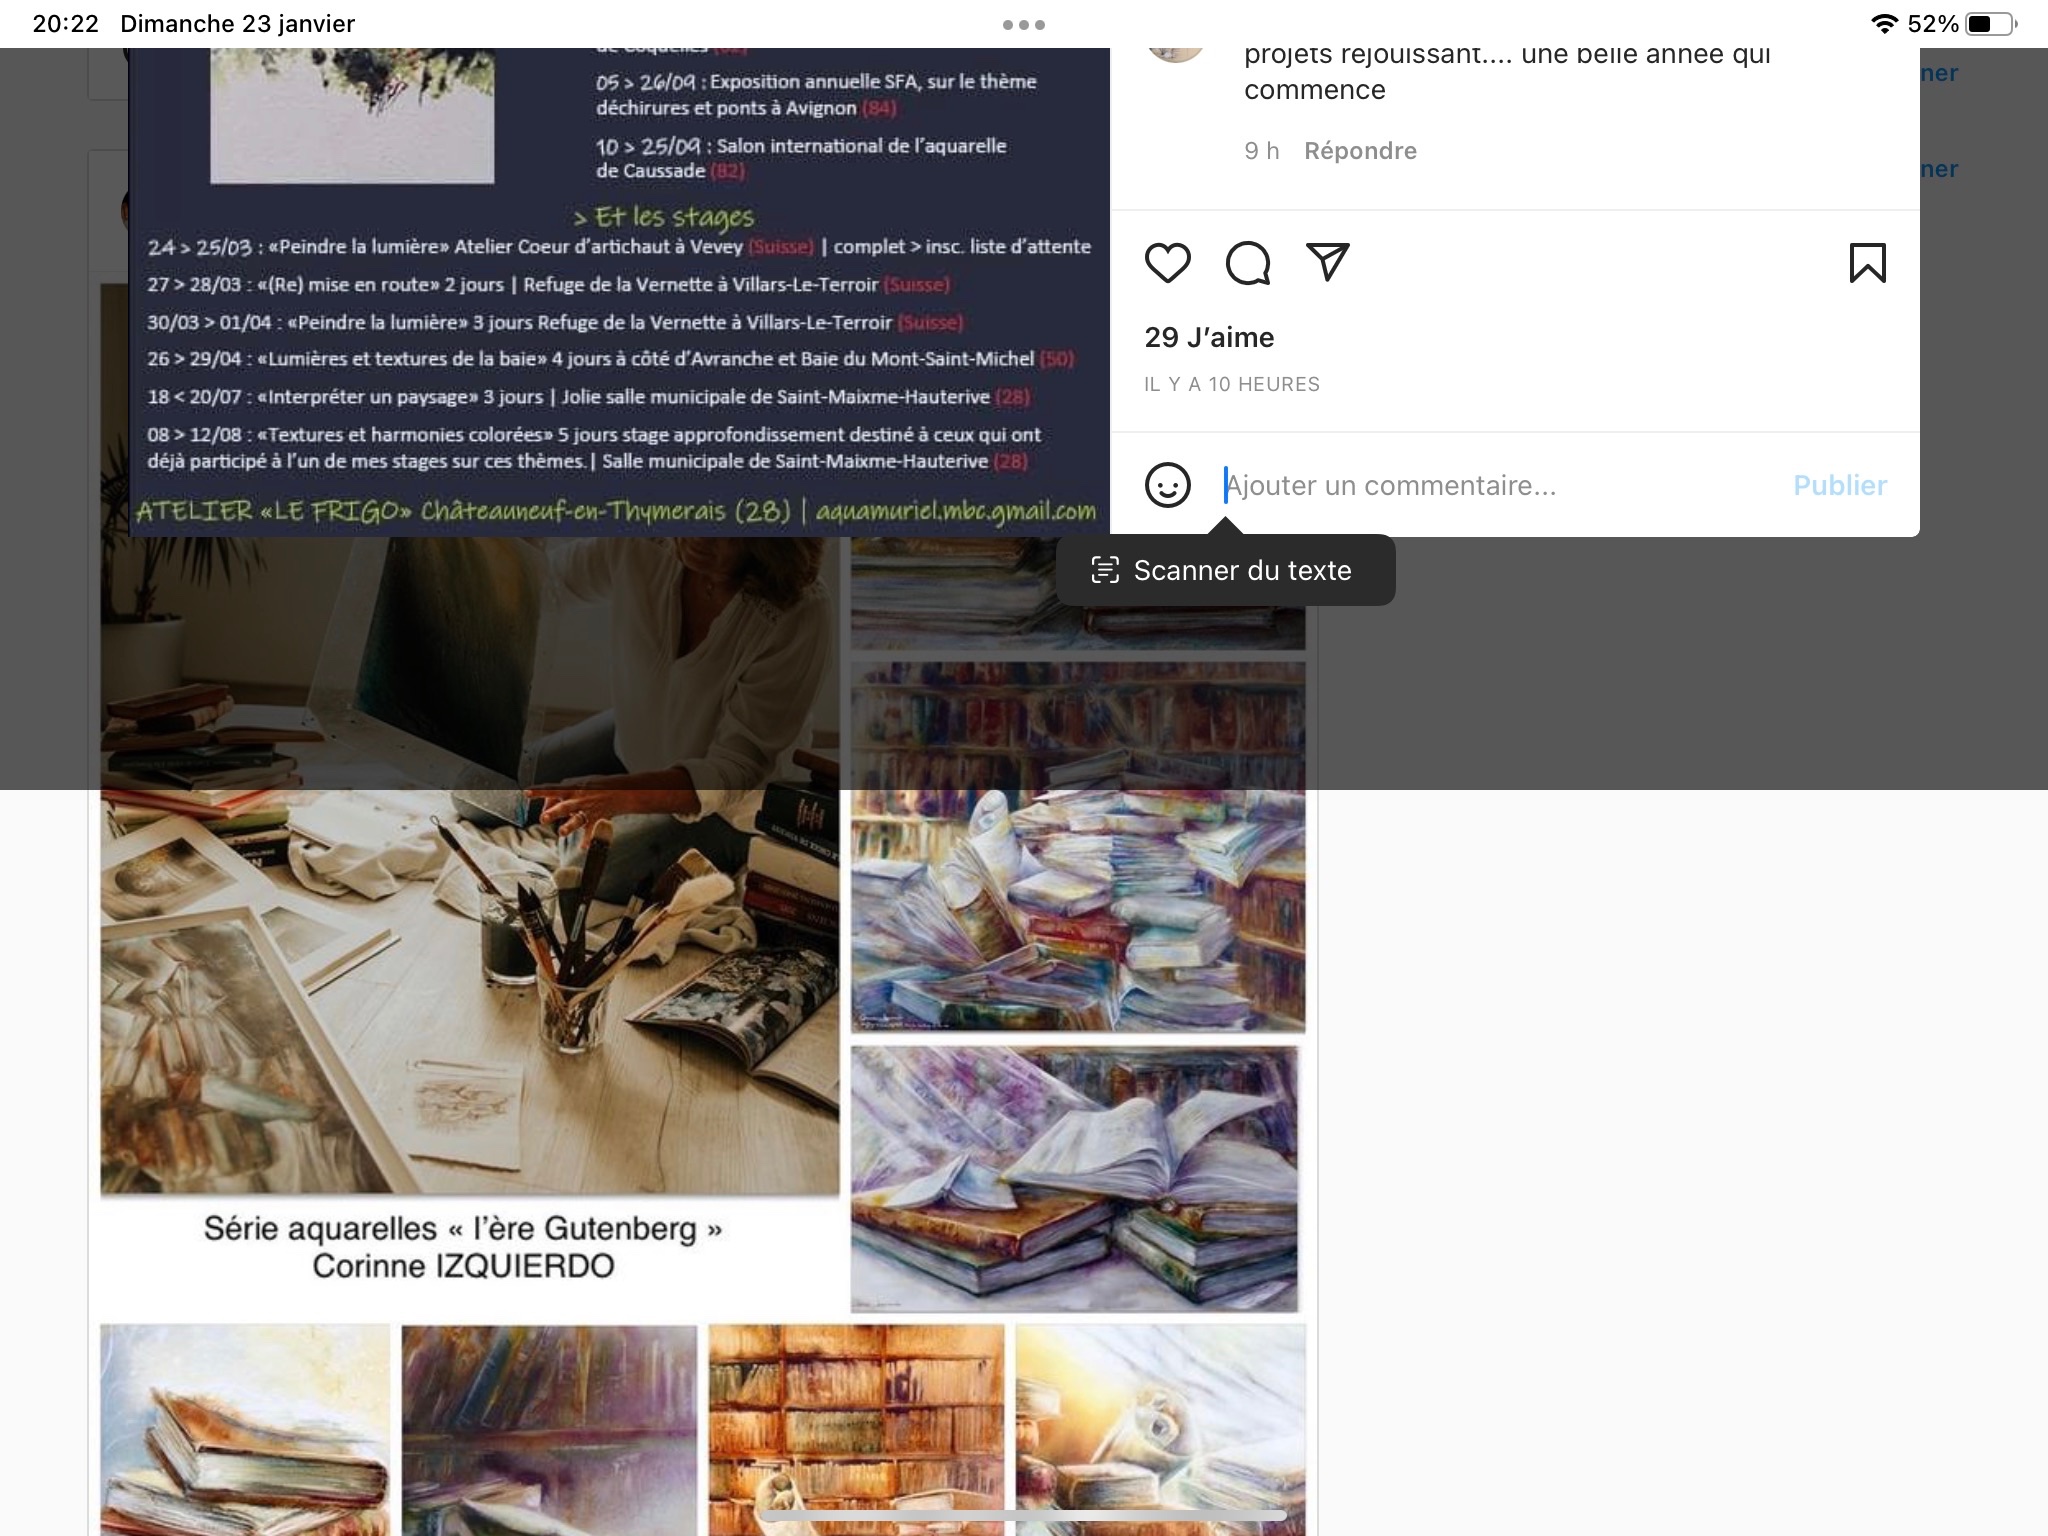The width and height of the screenshot is (2048, 1536).
Task: Tap the home indicator bar at bottom
Action: [1024, 1516]
